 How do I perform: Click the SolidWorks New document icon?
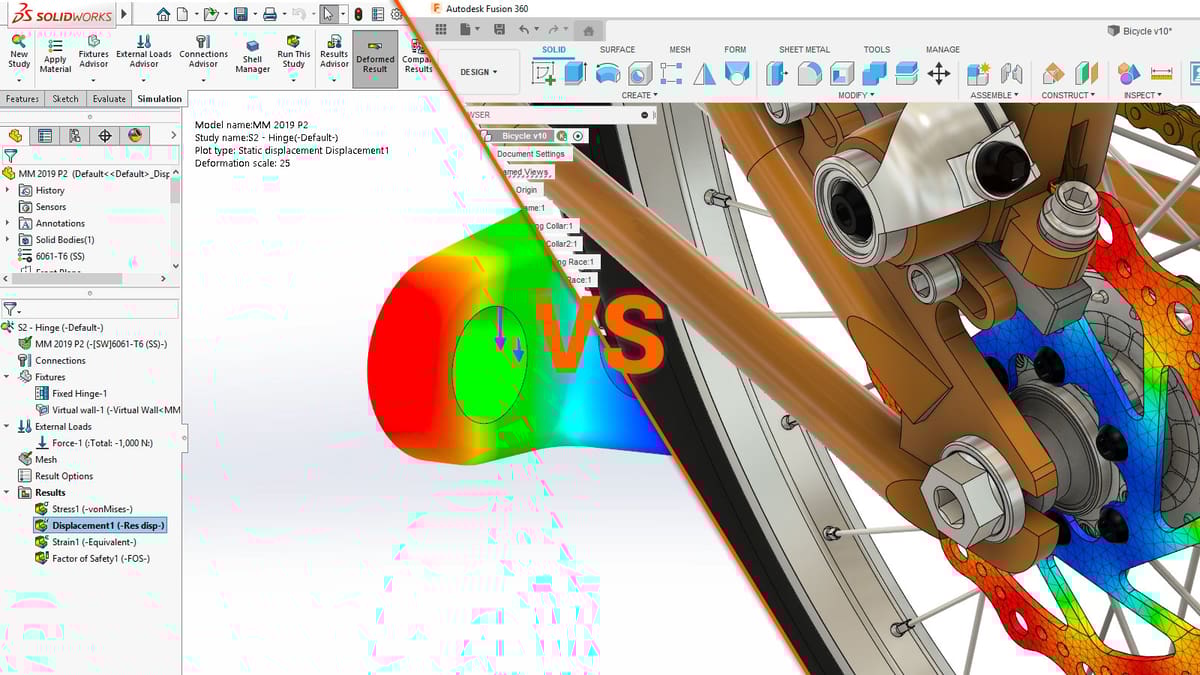(x=181, y=14)
